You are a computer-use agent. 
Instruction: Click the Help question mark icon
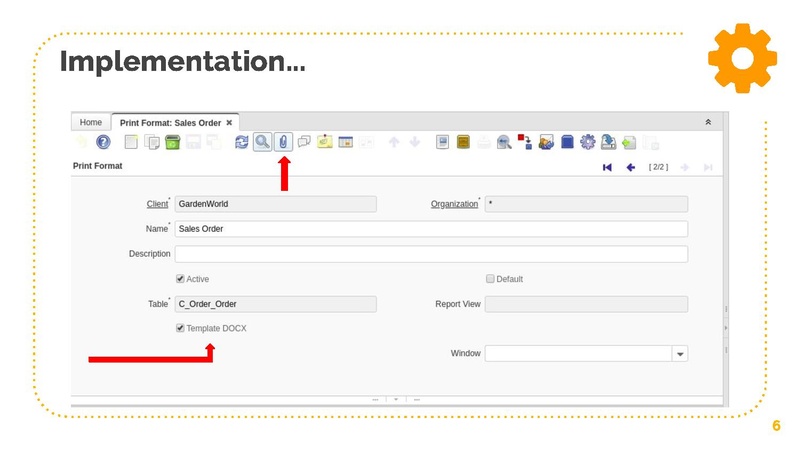pos(102,142)
